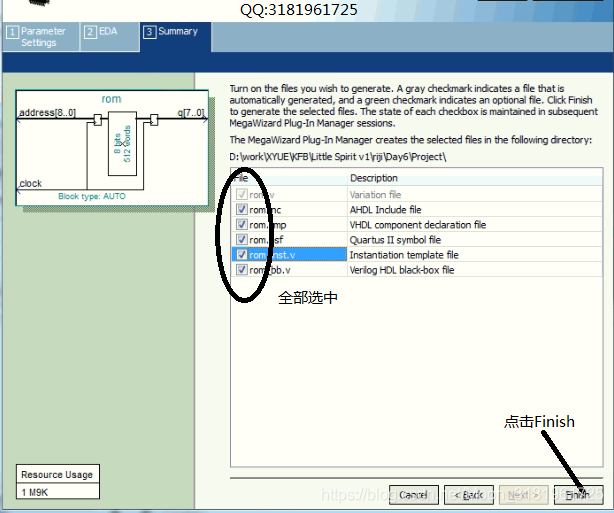
Task: Toggle the rom.bsf symbol file checkbox
Action: (242, 239)
